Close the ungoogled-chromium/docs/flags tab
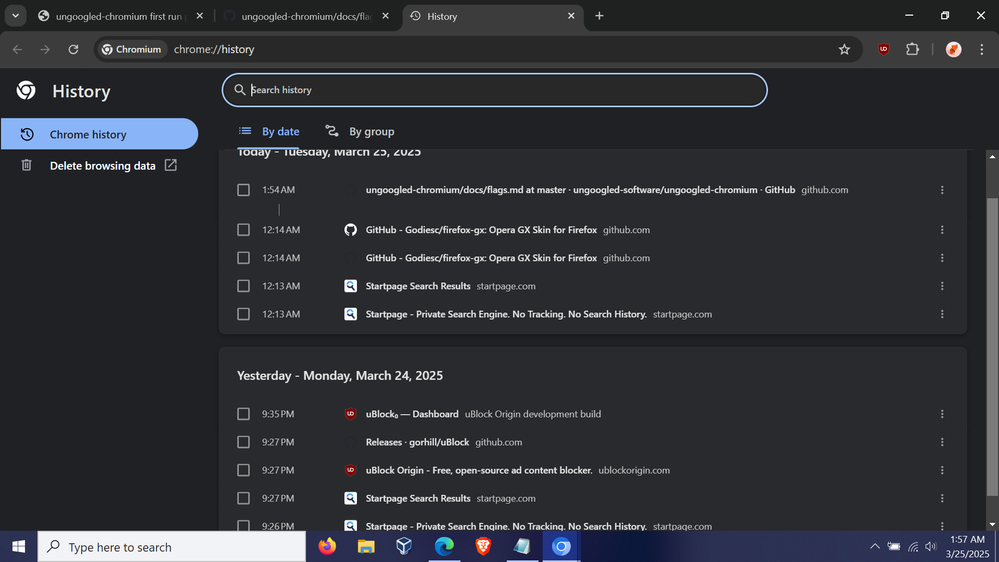 click(385, 16)
